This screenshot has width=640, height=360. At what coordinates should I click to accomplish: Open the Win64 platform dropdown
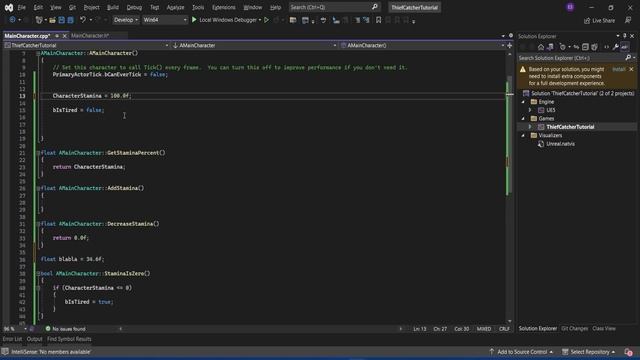point(164,20)
